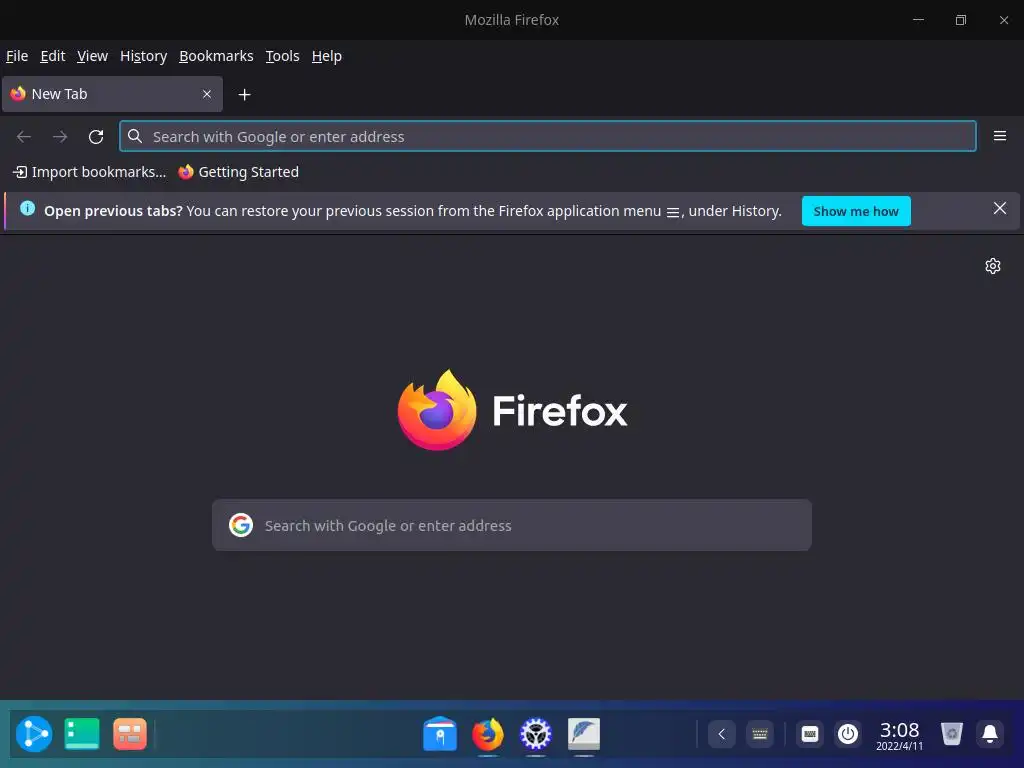The width and height of the screenshot is (1024, 768).
Task: Open the View menu
Action: [x=92, y=56]
